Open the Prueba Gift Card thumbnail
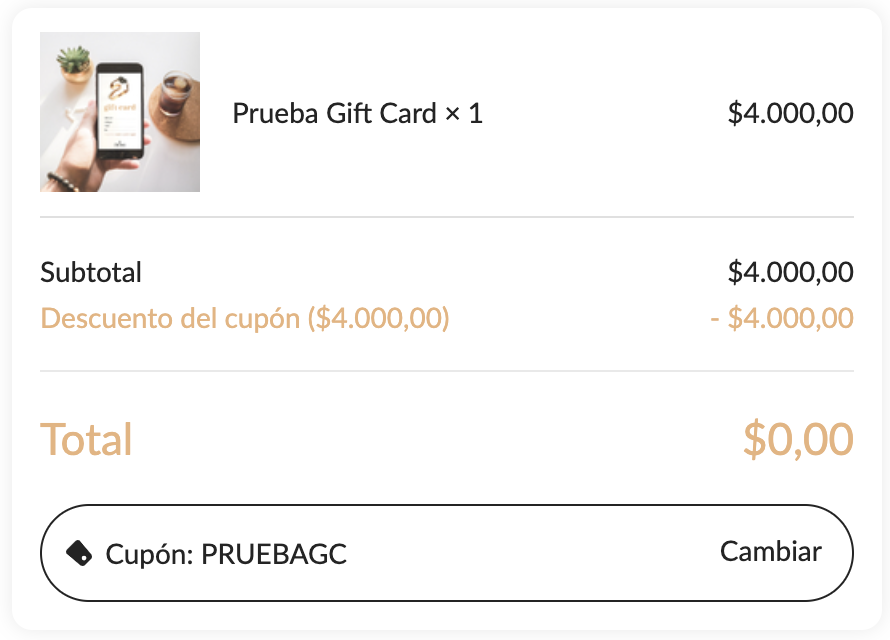The width and height of the screenshot is (890, 640). point(120,112)
